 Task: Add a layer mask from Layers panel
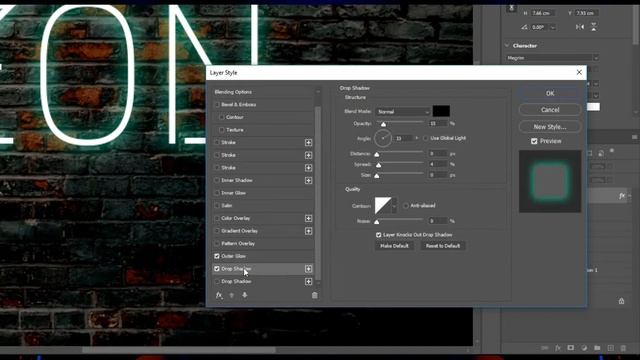coord(571,348)
